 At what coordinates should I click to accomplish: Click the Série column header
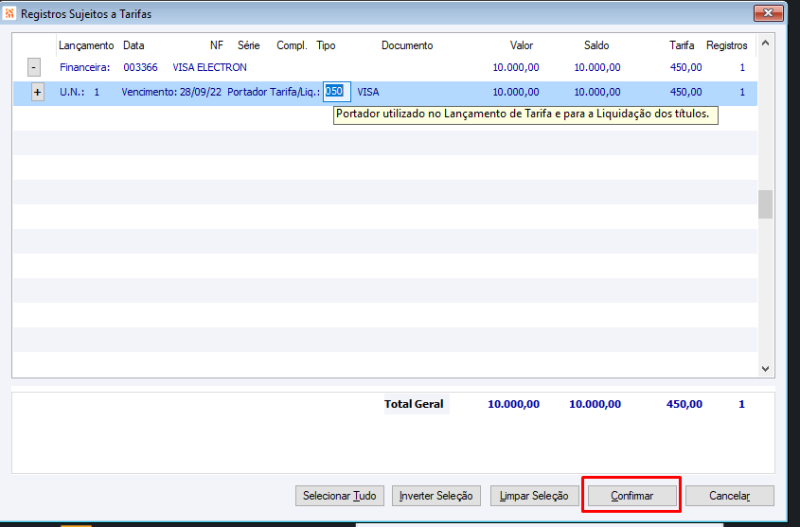coord(248,45)
